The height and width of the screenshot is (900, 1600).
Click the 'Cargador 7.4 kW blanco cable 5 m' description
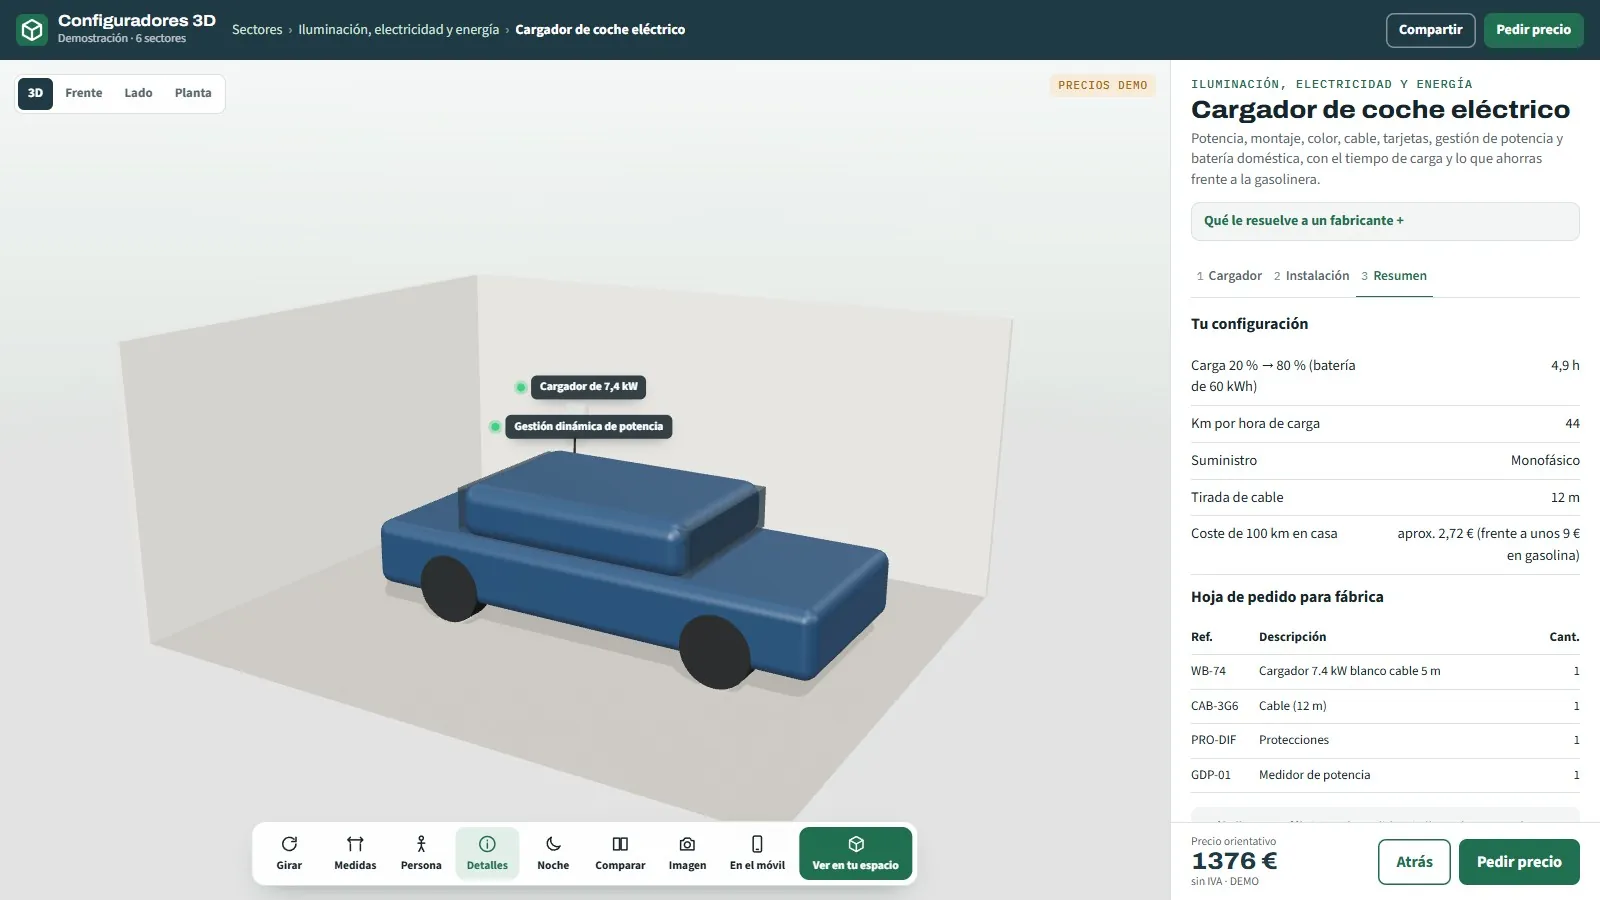coord(1349,671)
